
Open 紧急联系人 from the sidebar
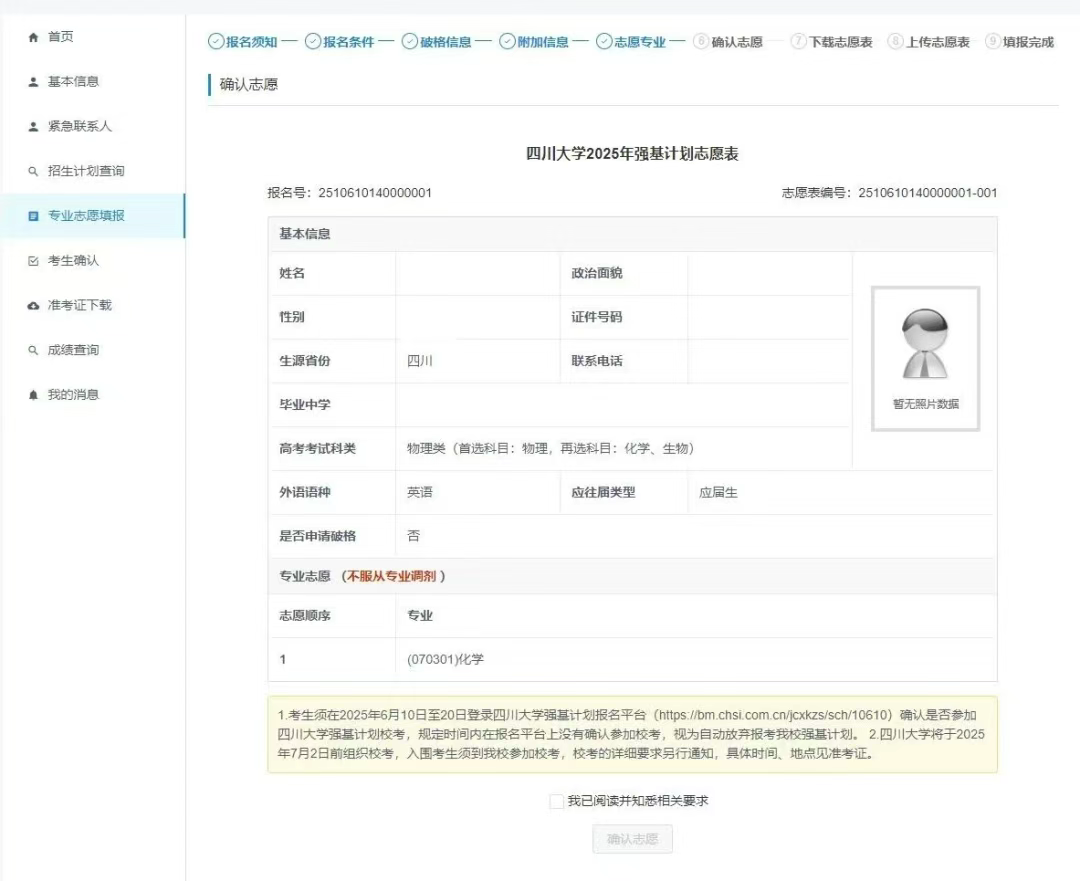click(x=93, y=127)
